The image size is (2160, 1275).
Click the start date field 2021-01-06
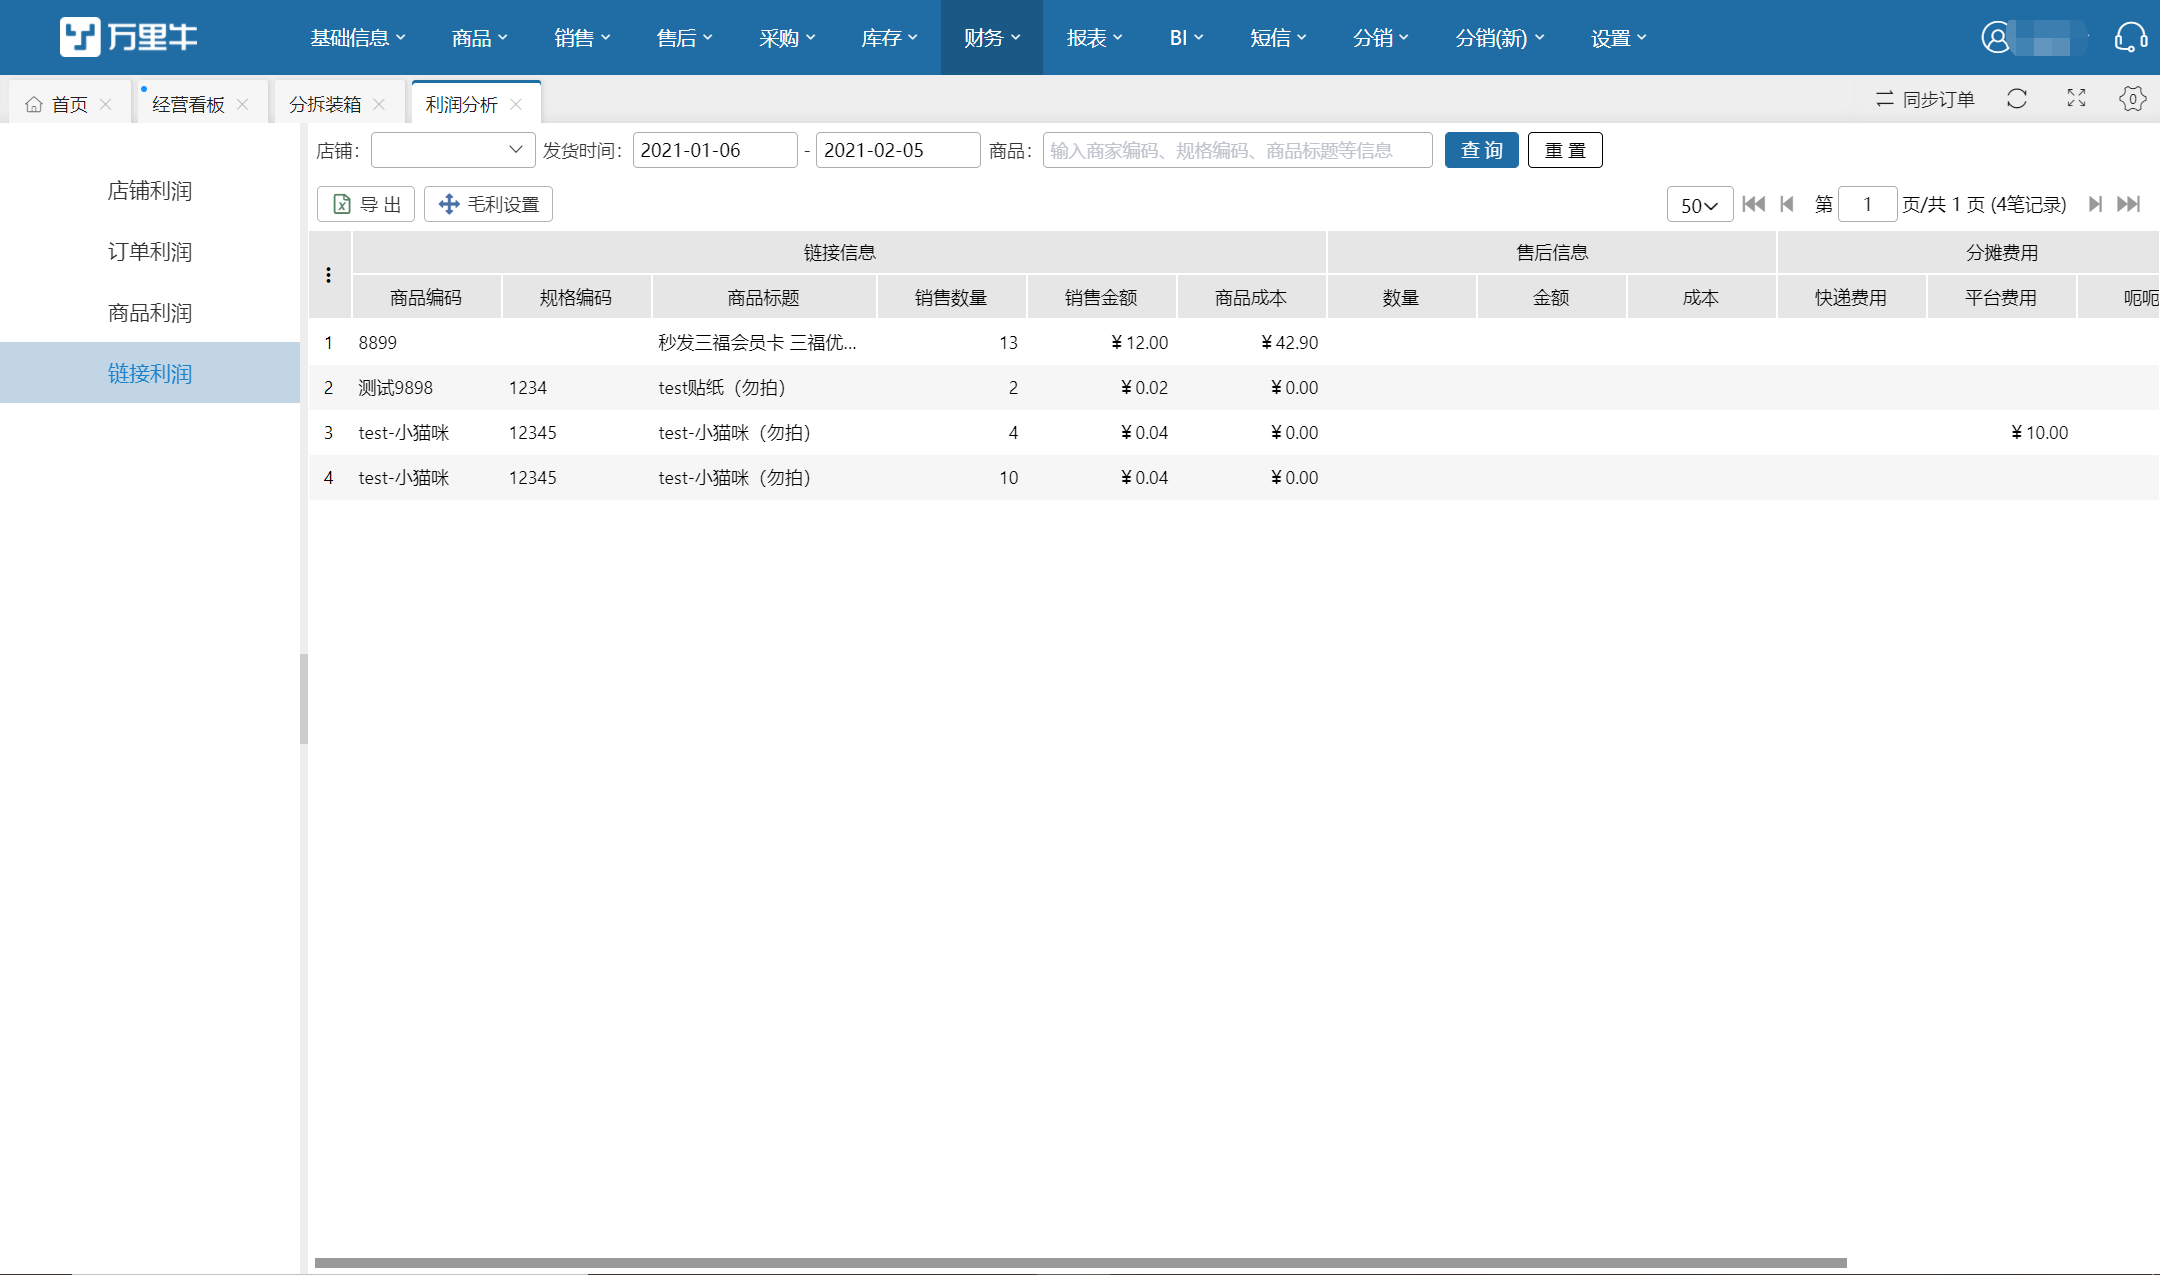pyautogui.click(x=715, y=150)
